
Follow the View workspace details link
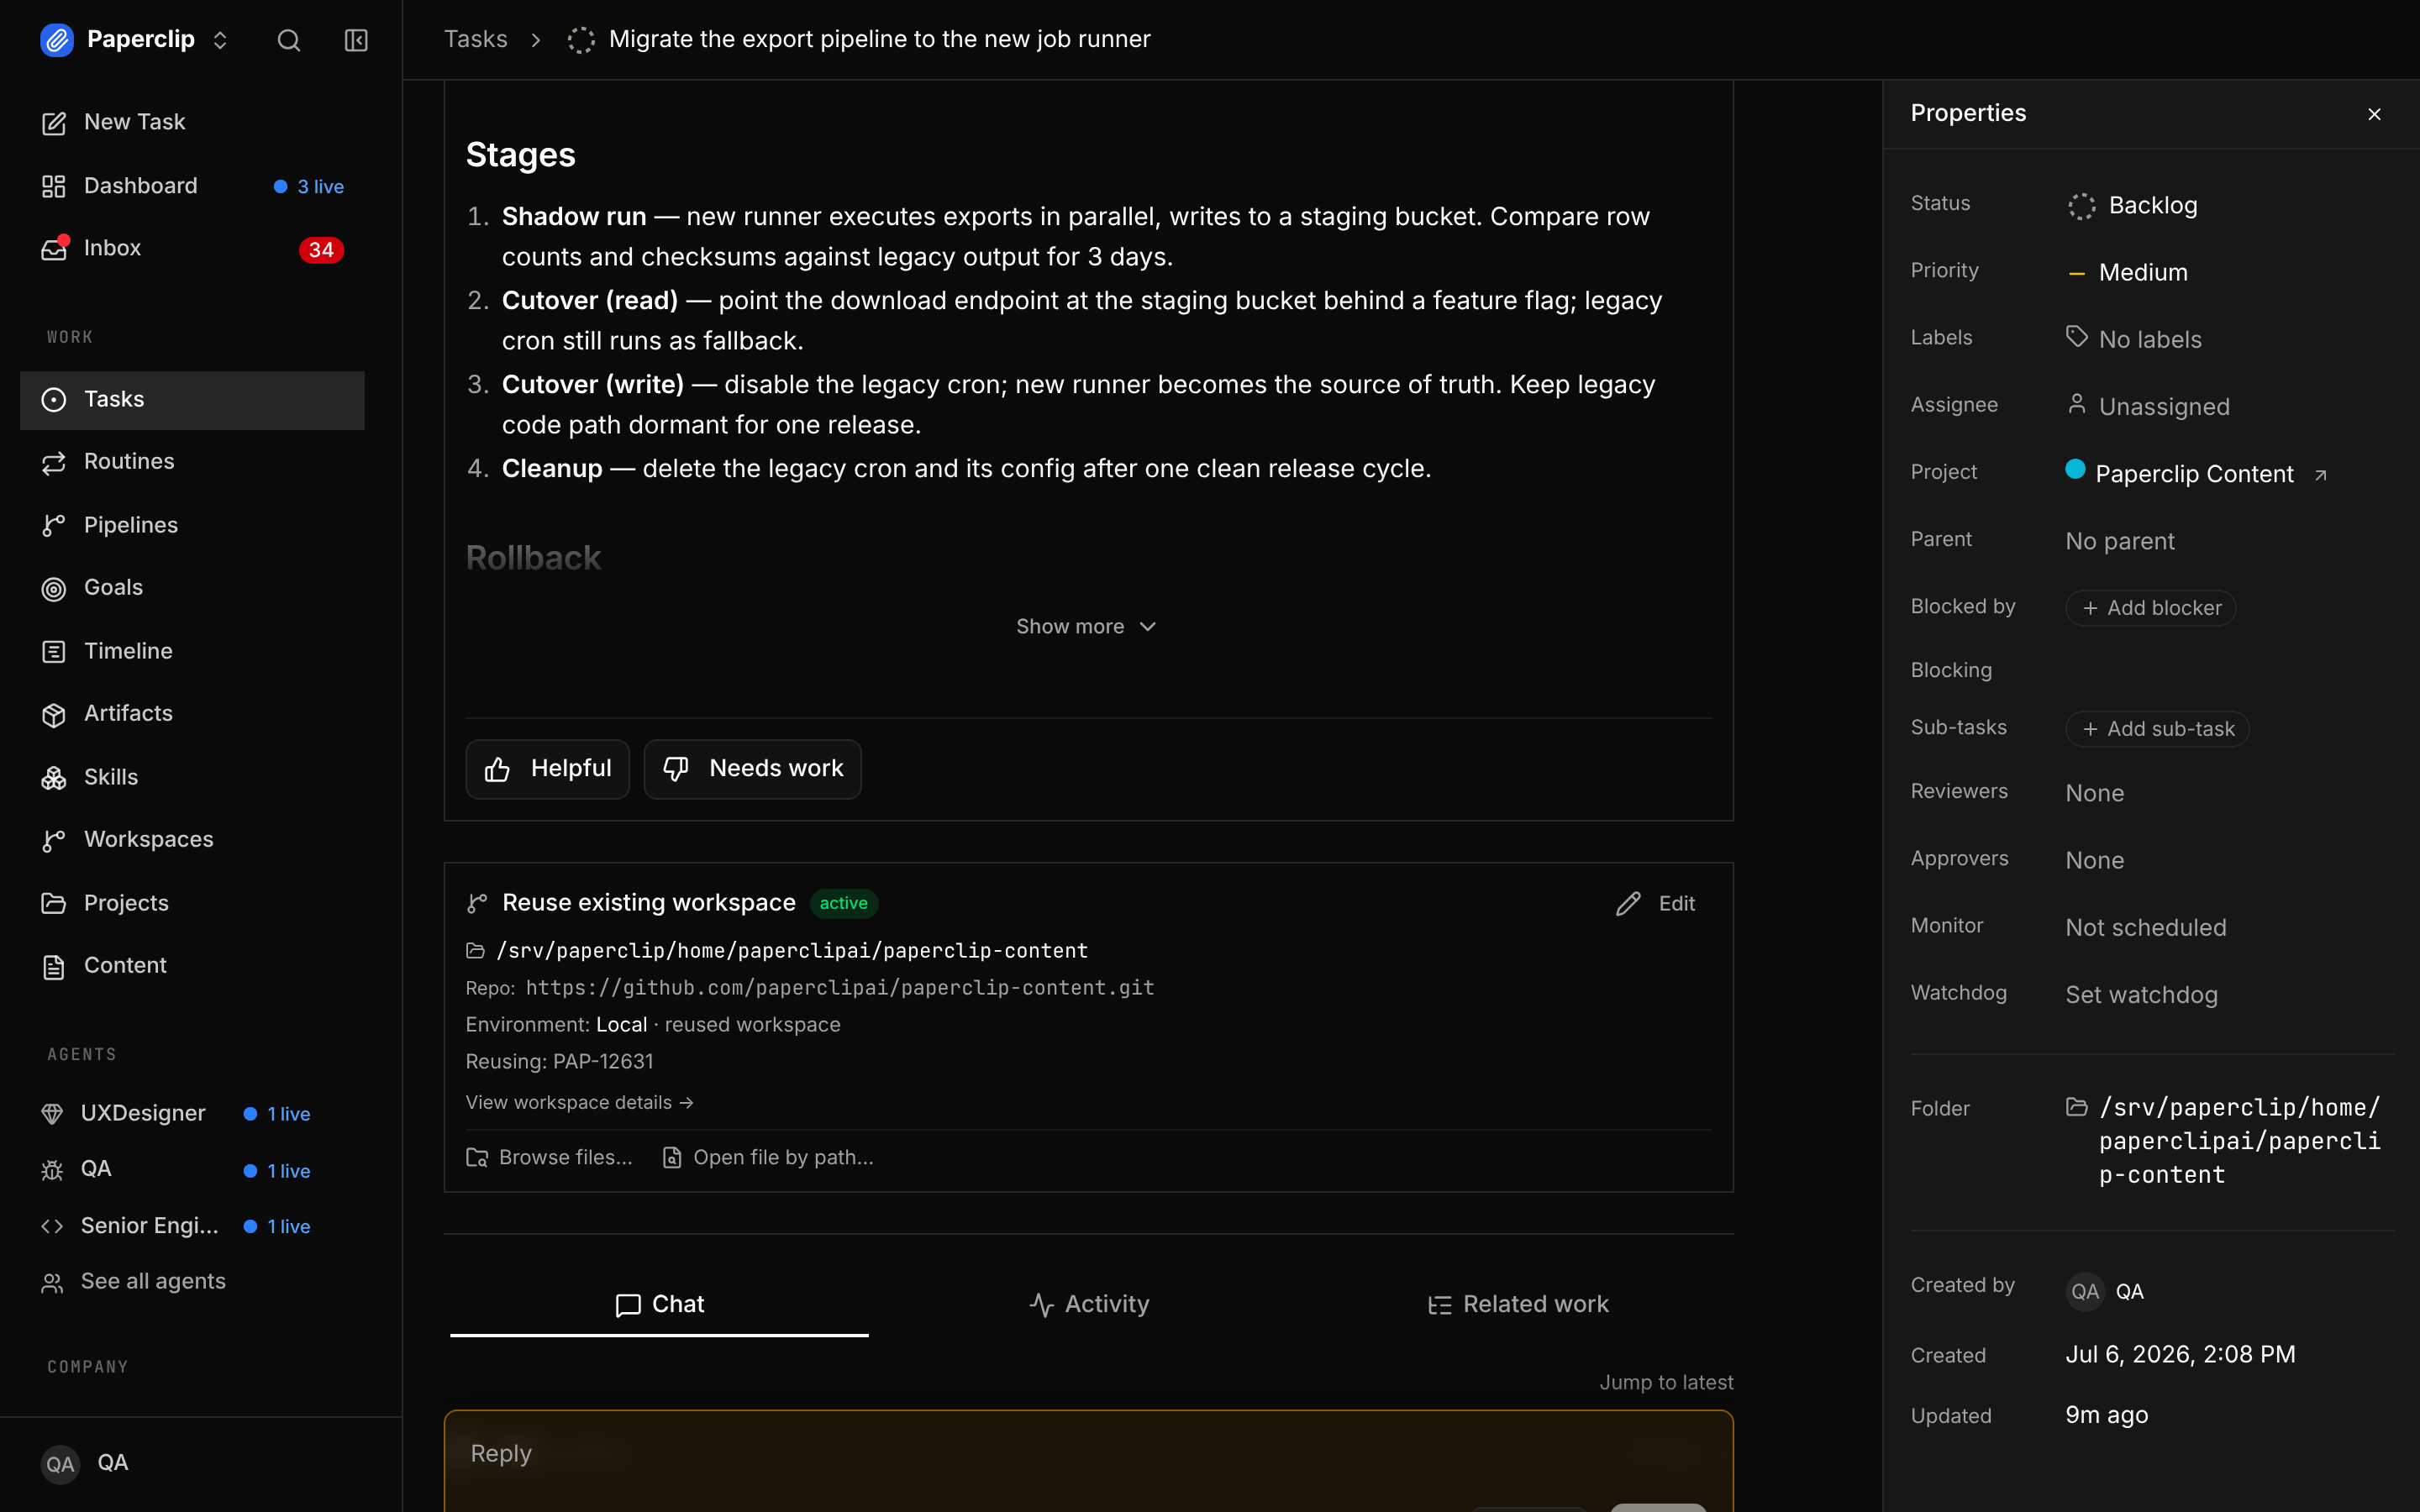(579, 1102)
